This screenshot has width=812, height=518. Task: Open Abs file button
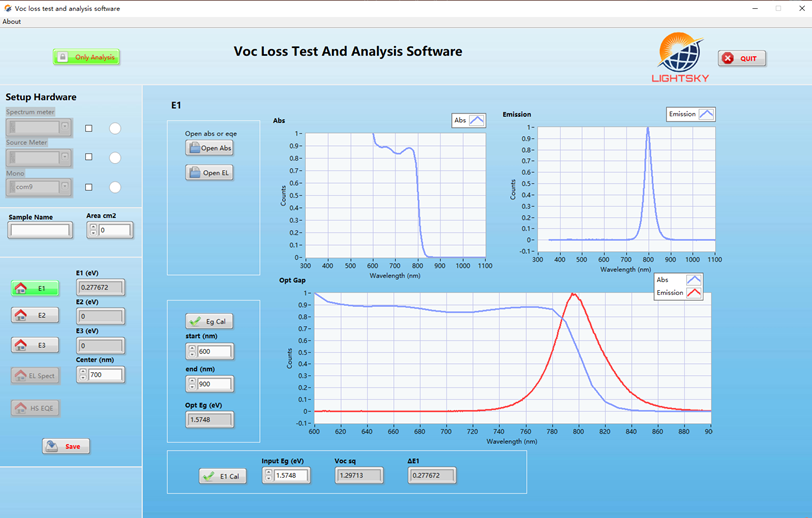[209, 148]
